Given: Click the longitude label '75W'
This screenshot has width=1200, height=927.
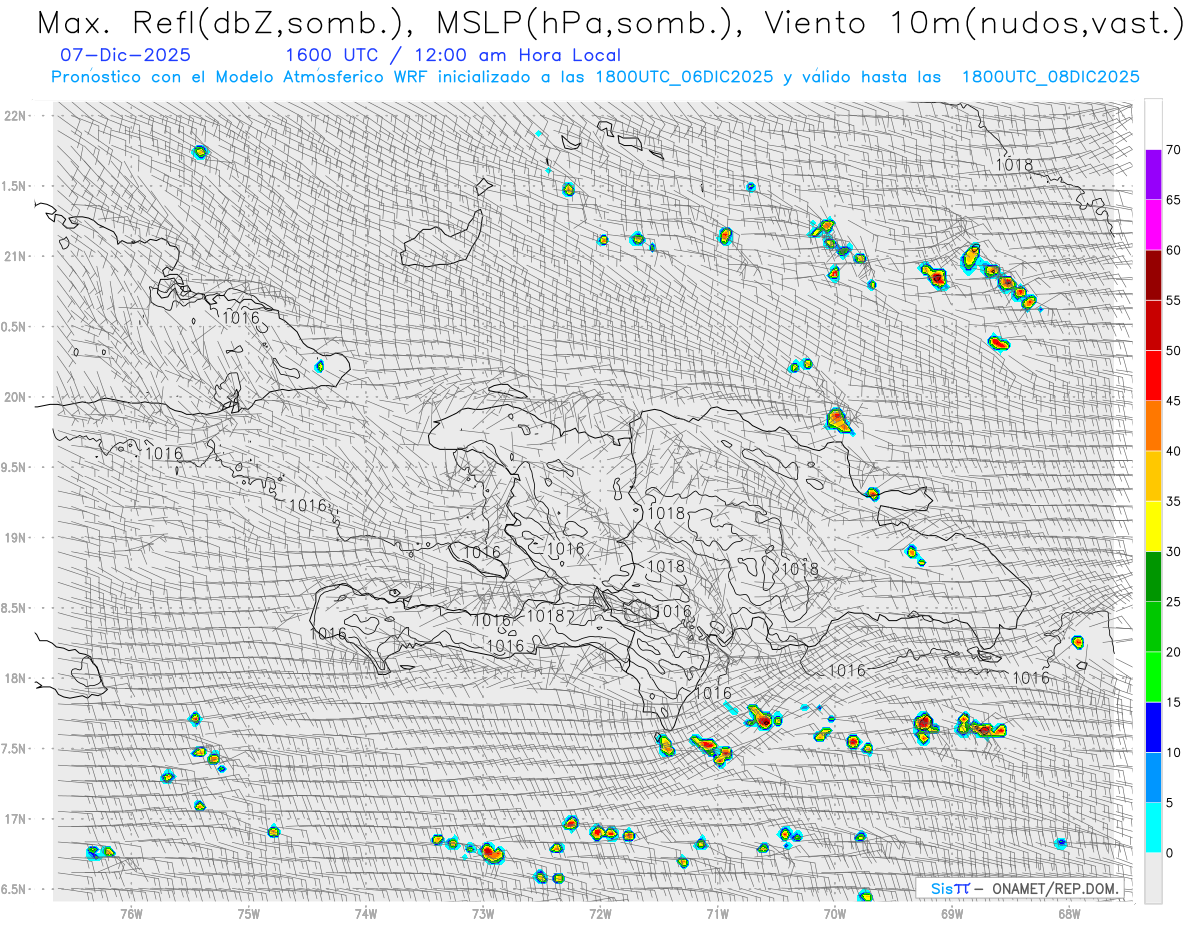Looking at the screenshot, I should click(249, 912).
